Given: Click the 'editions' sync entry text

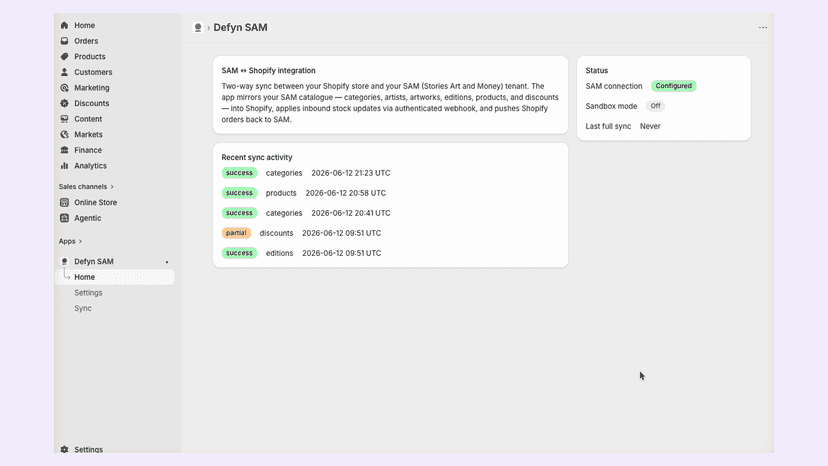Looking at the screenshot, I should tap(279, 253).
